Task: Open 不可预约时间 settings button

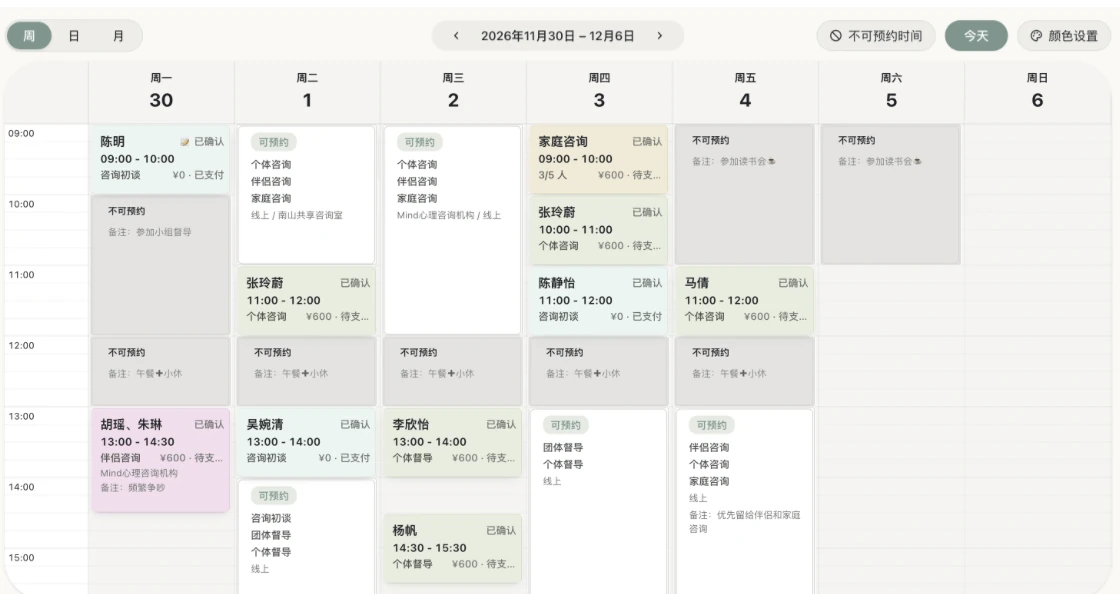Action: [x=876, y=36]
